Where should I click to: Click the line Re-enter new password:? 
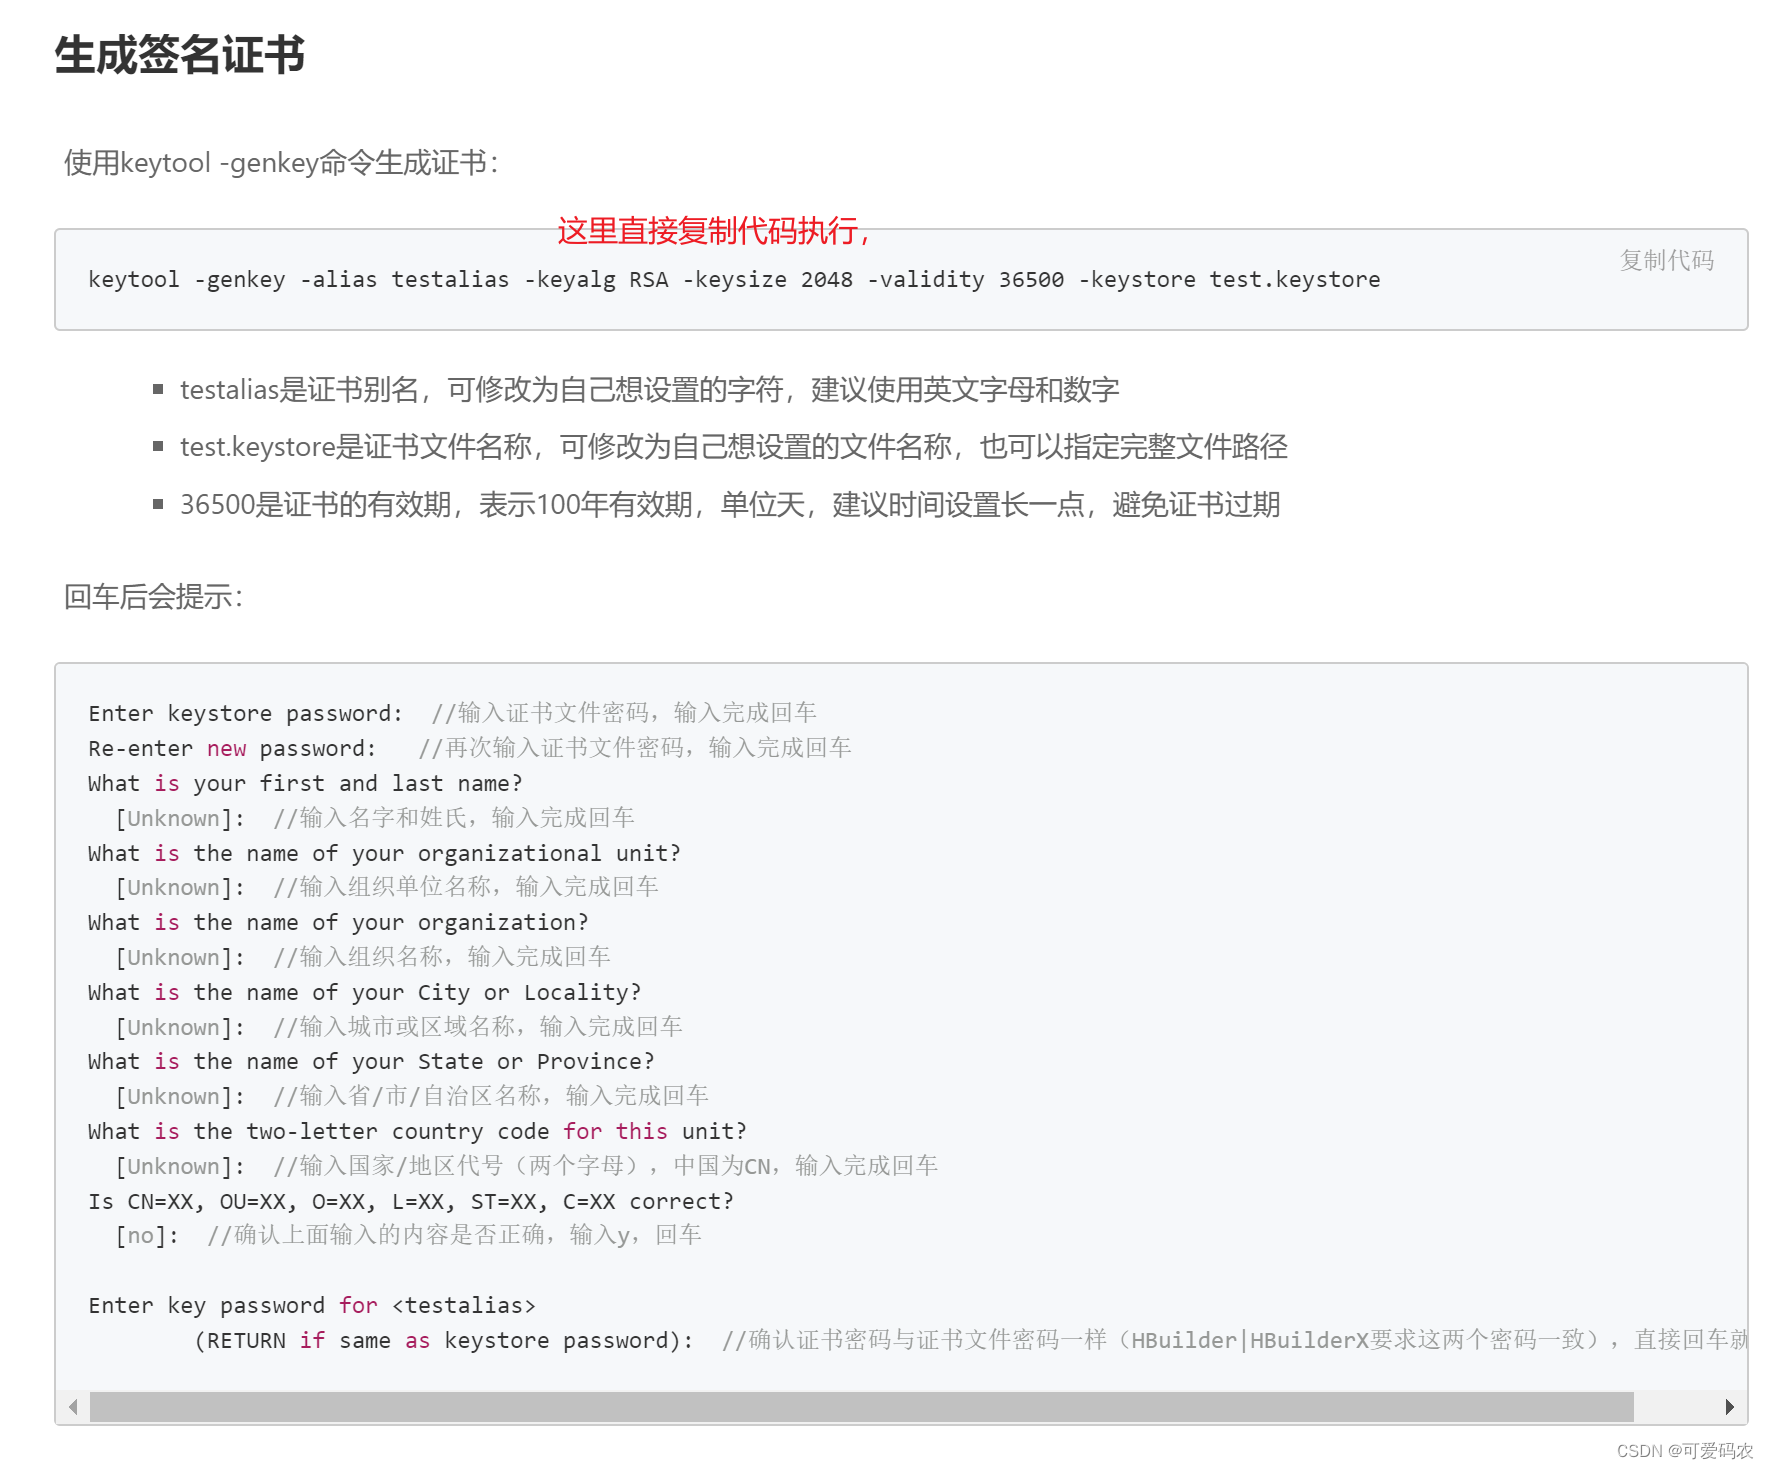tap(470, 748)
